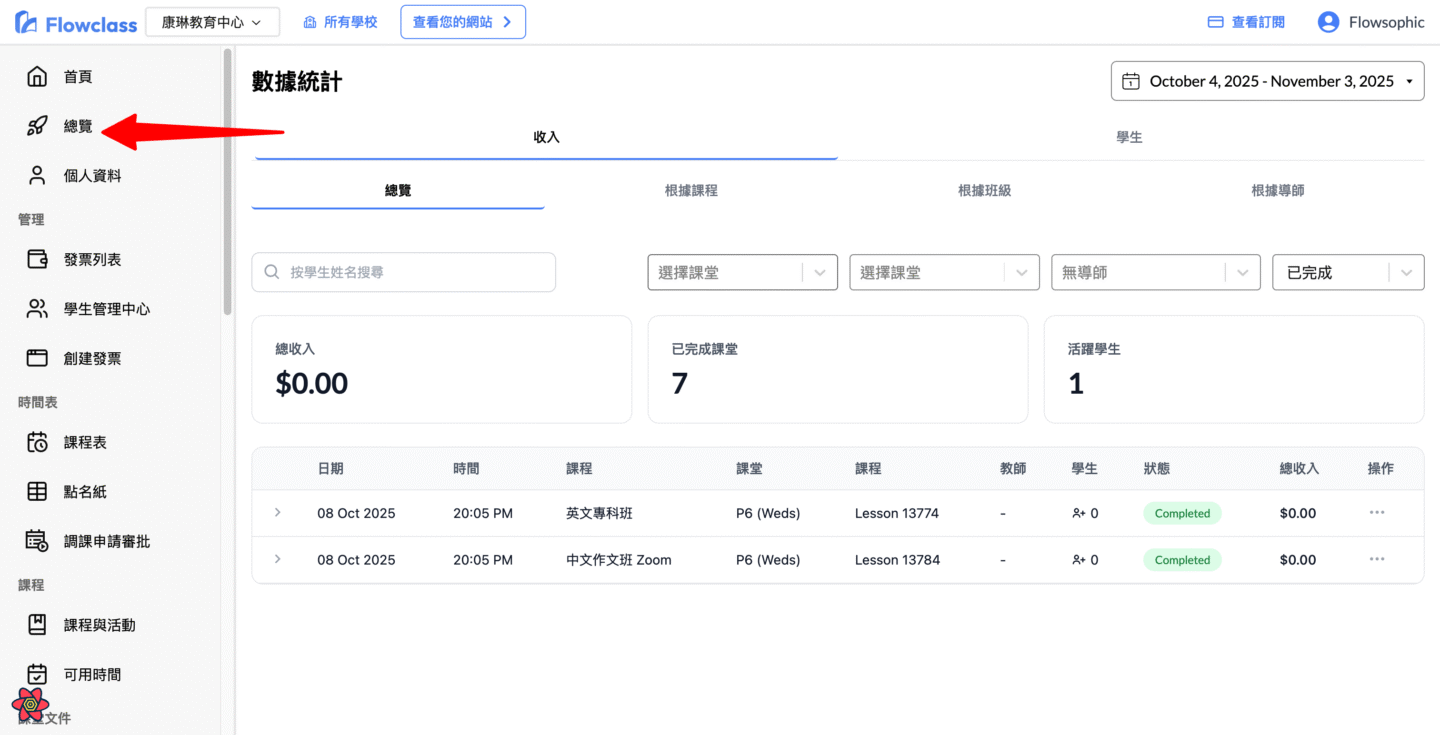This screenshot has width=1440, height=735.
Task: Click the rocket overview icon
Action: [x=37, y=126]
